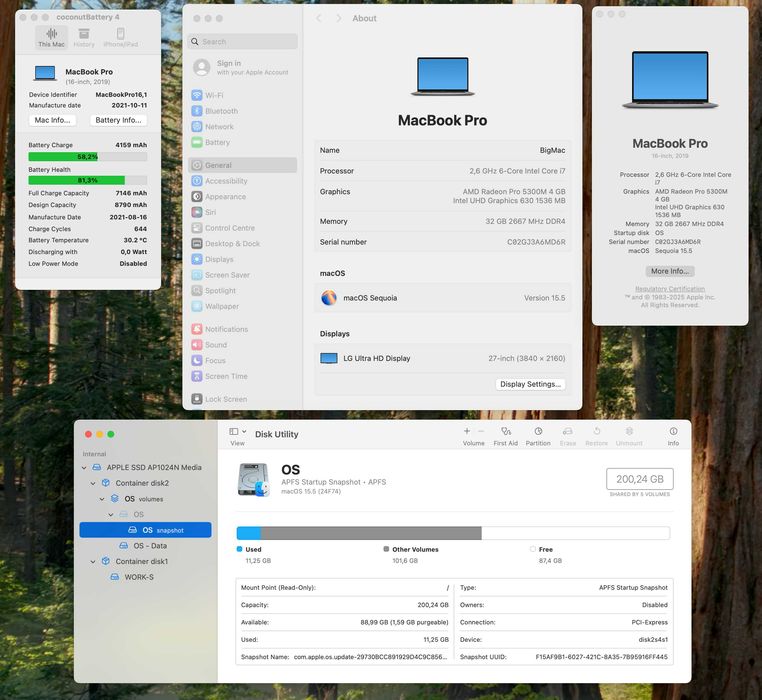Click remove Volume minus button
The width and height of the screenshot is (762, 700).
click(x=481, y=431)
